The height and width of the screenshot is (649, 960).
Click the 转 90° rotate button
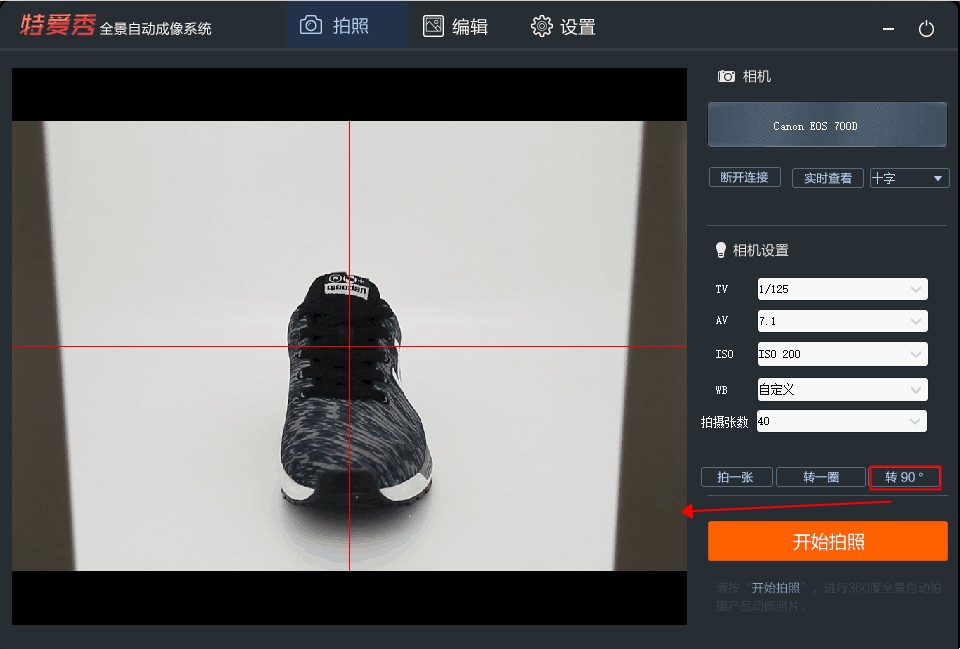click(x=904, y=477)
